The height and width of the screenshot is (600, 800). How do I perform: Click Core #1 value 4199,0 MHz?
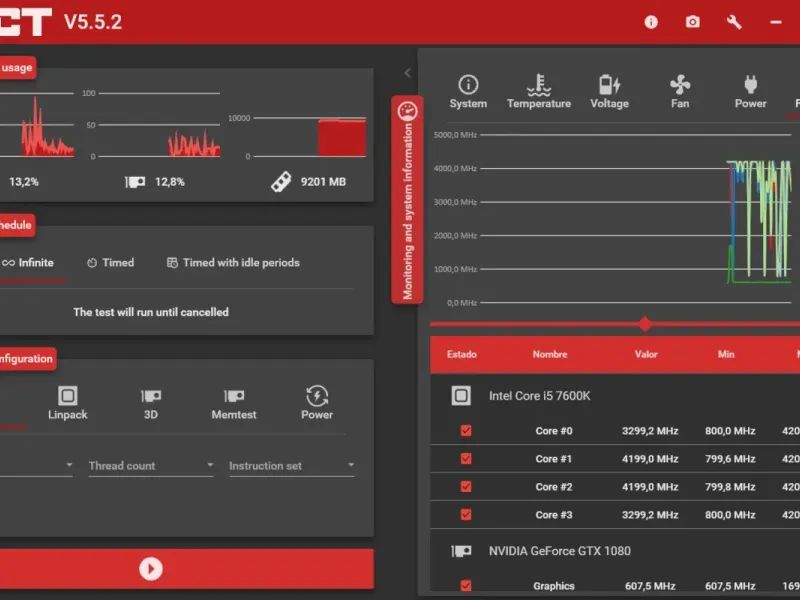(x=650, y=459)
